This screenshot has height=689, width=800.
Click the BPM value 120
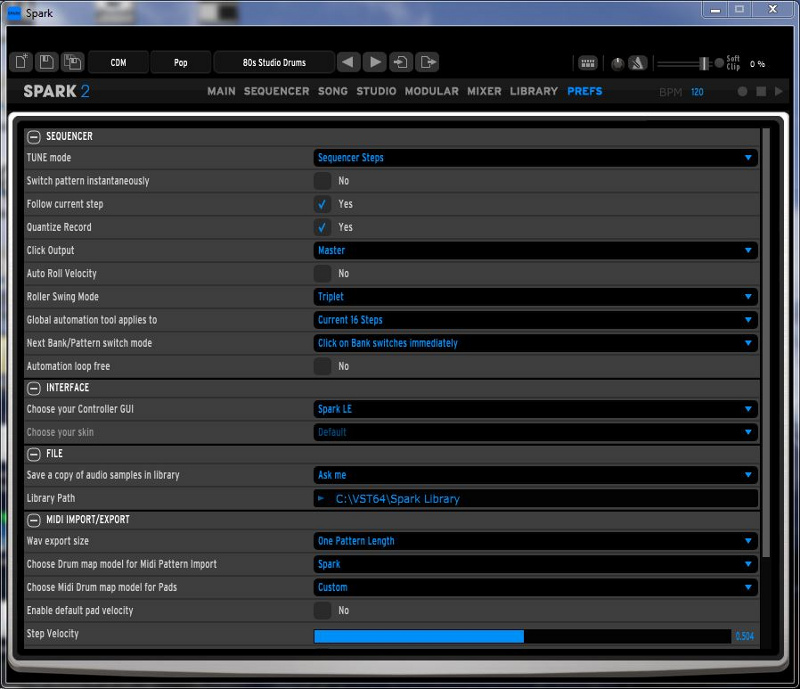pos(697,92)
